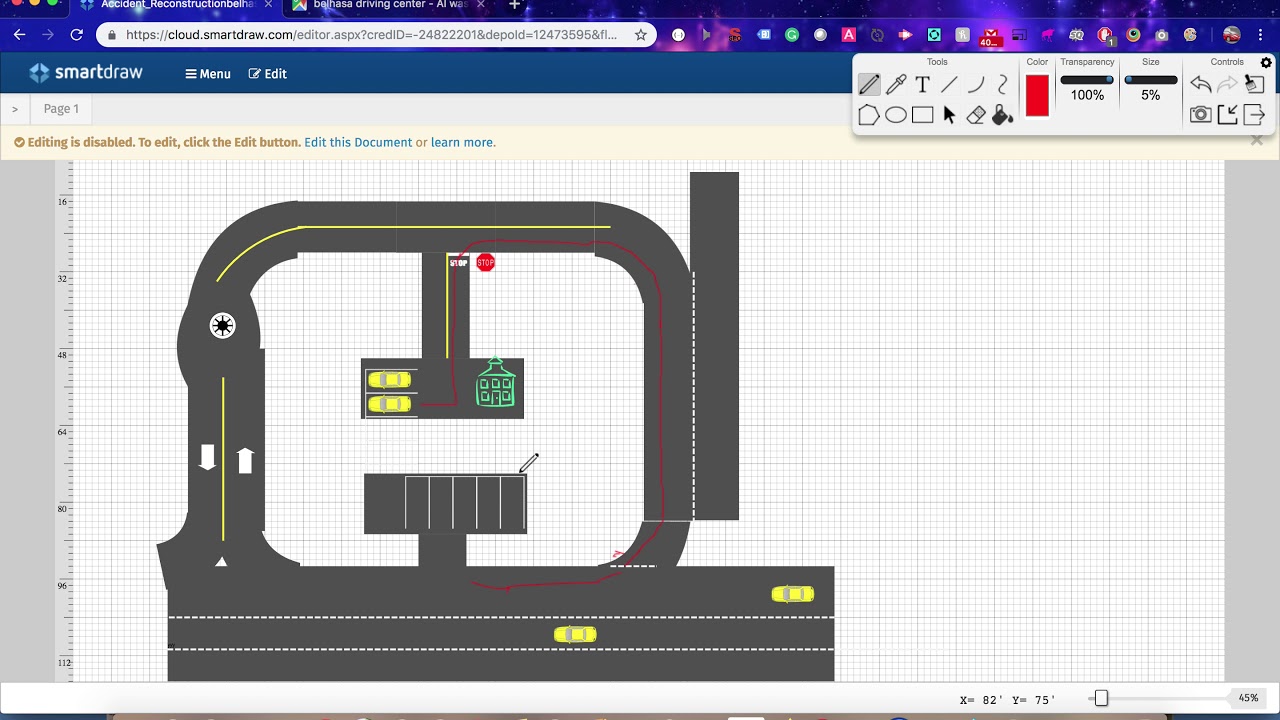
Task: Select the Paint Bucket fill tool
Action: click(1003, 115)
